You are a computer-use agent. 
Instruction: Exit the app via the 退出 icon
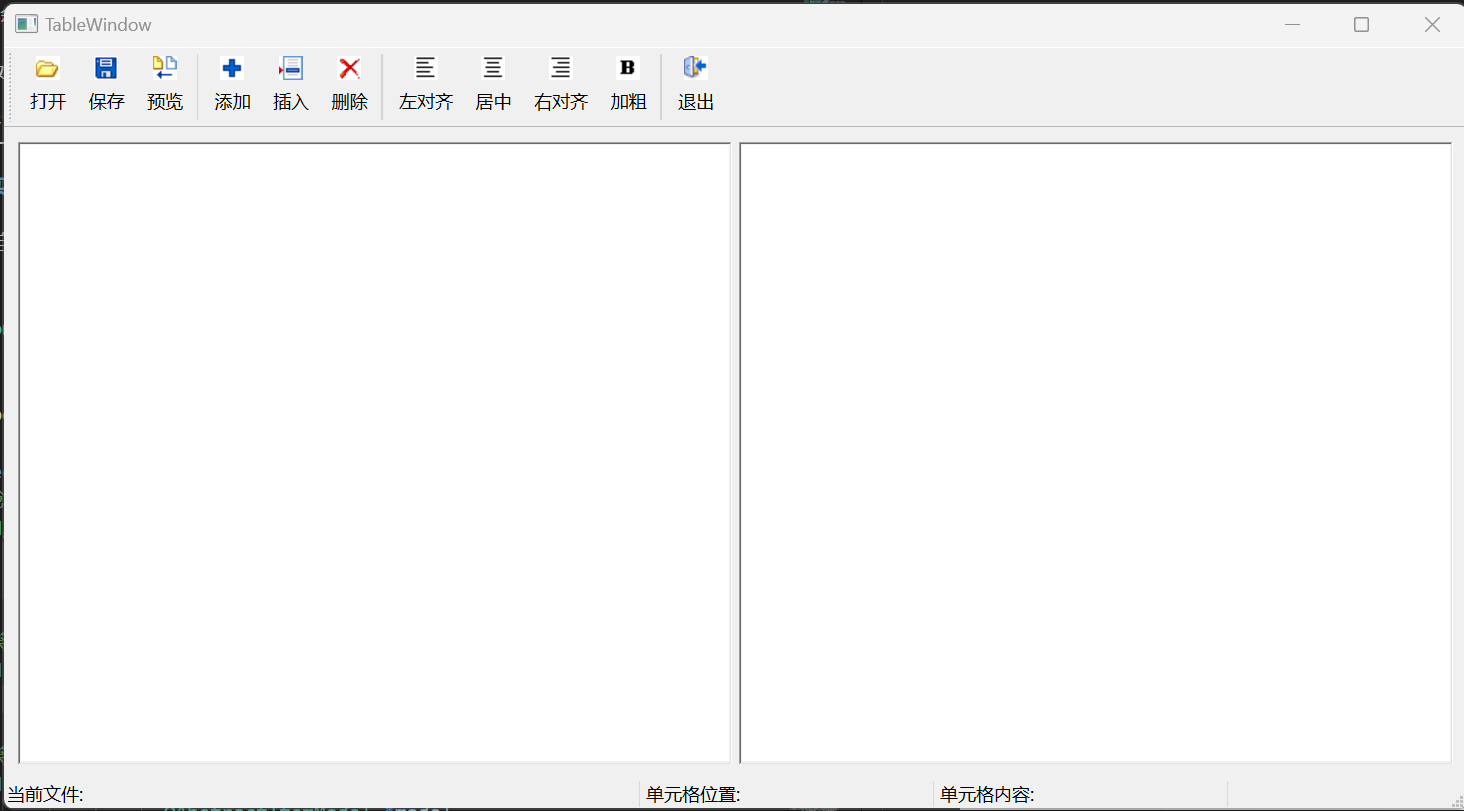point(696,69)
